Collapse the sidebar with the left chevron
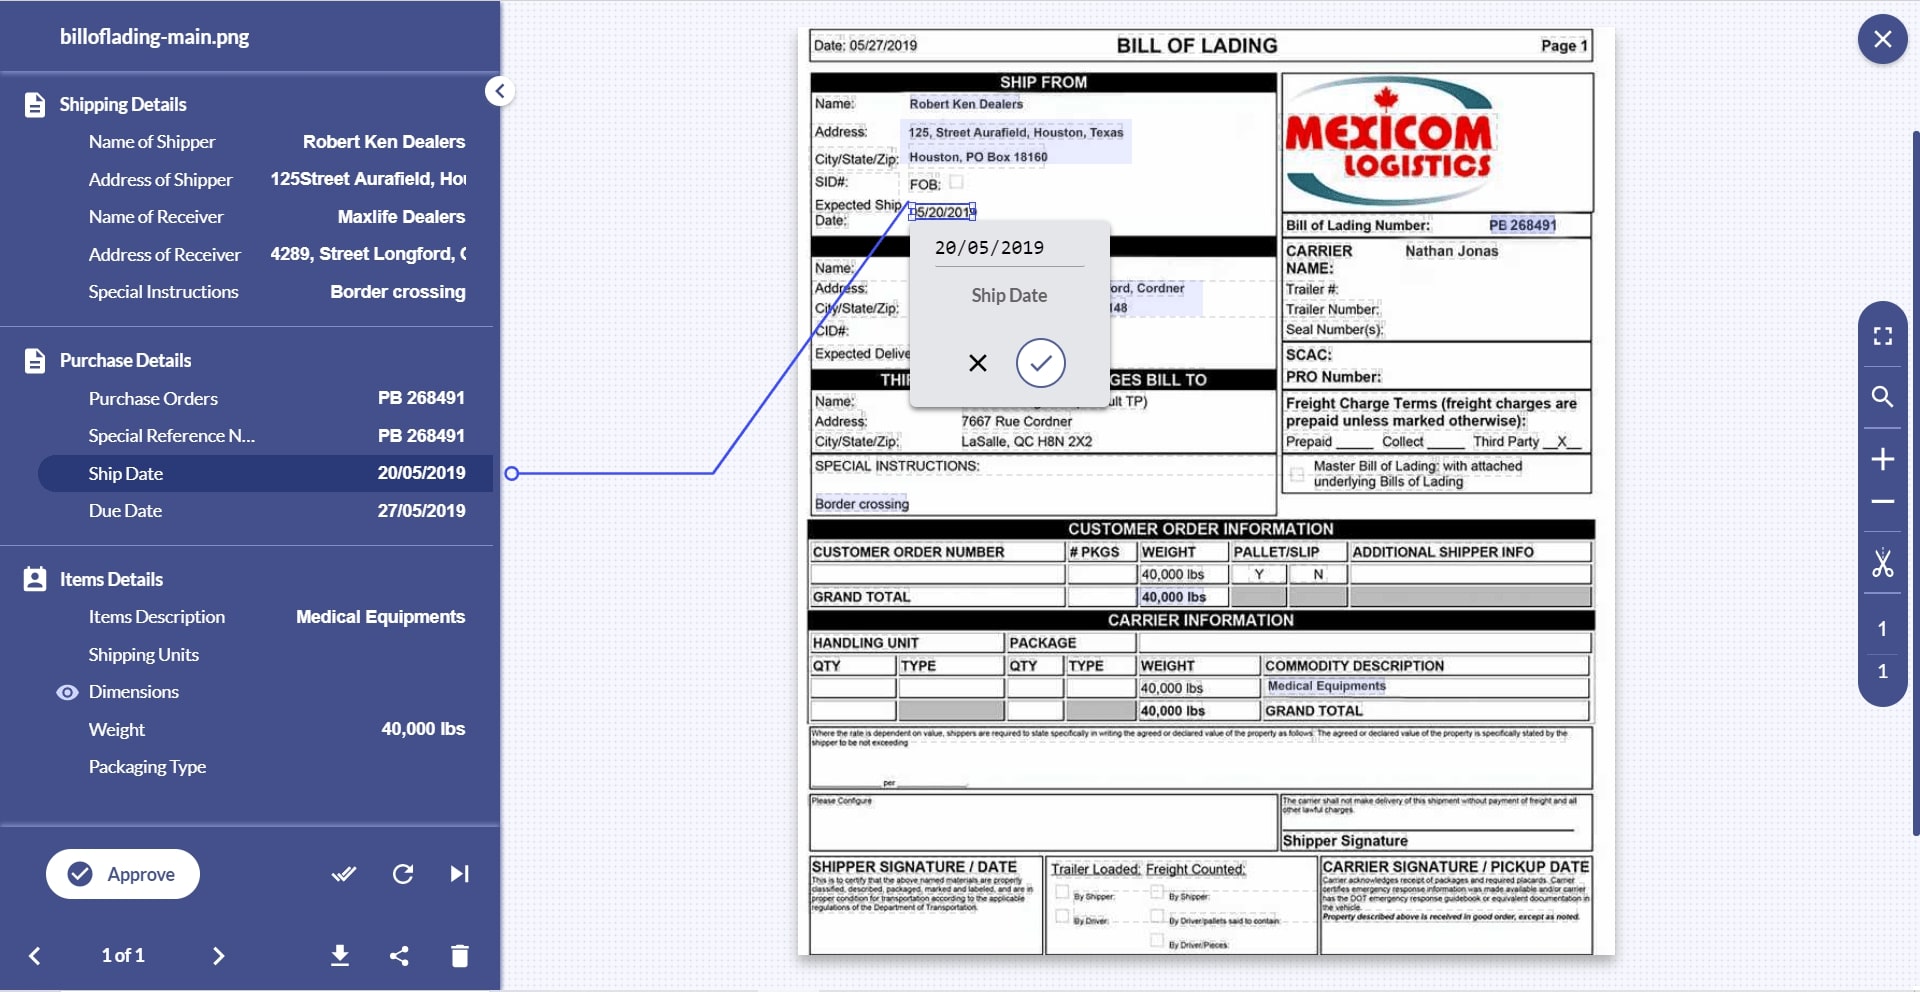This screenshot has width=1920, height=992. [500, 91]
